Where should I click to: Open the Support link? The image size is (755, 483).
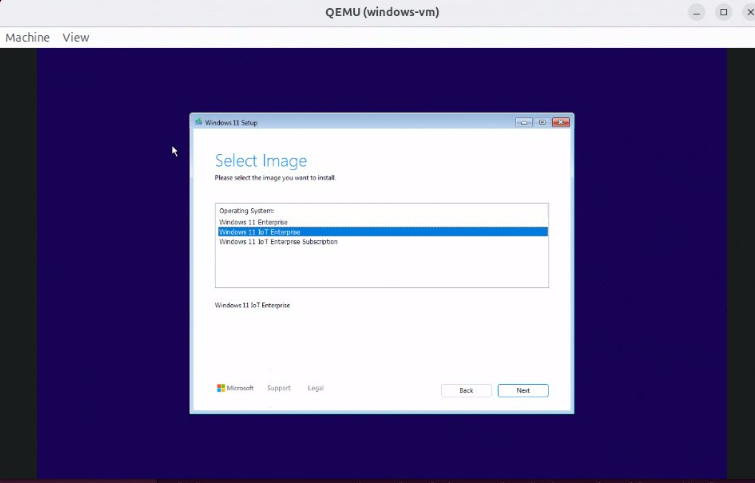279,388
